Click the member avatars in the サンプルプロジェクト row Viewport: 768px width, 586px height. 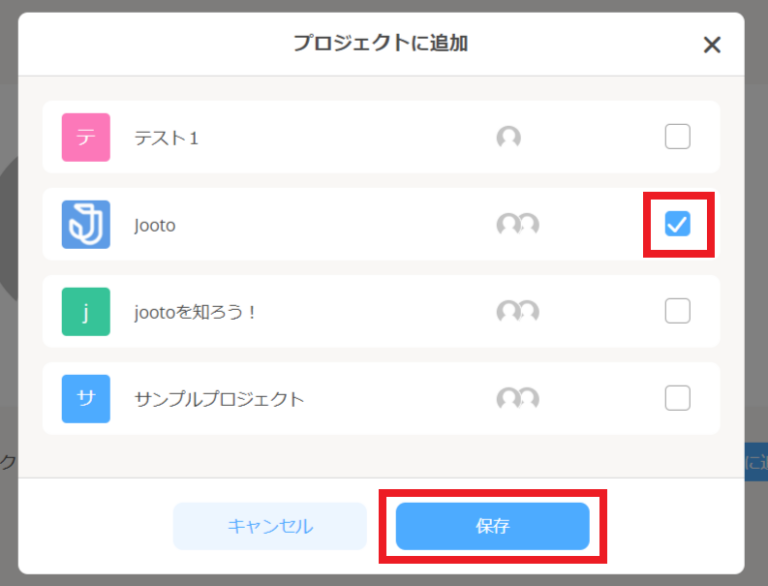(x=517, y=399)
